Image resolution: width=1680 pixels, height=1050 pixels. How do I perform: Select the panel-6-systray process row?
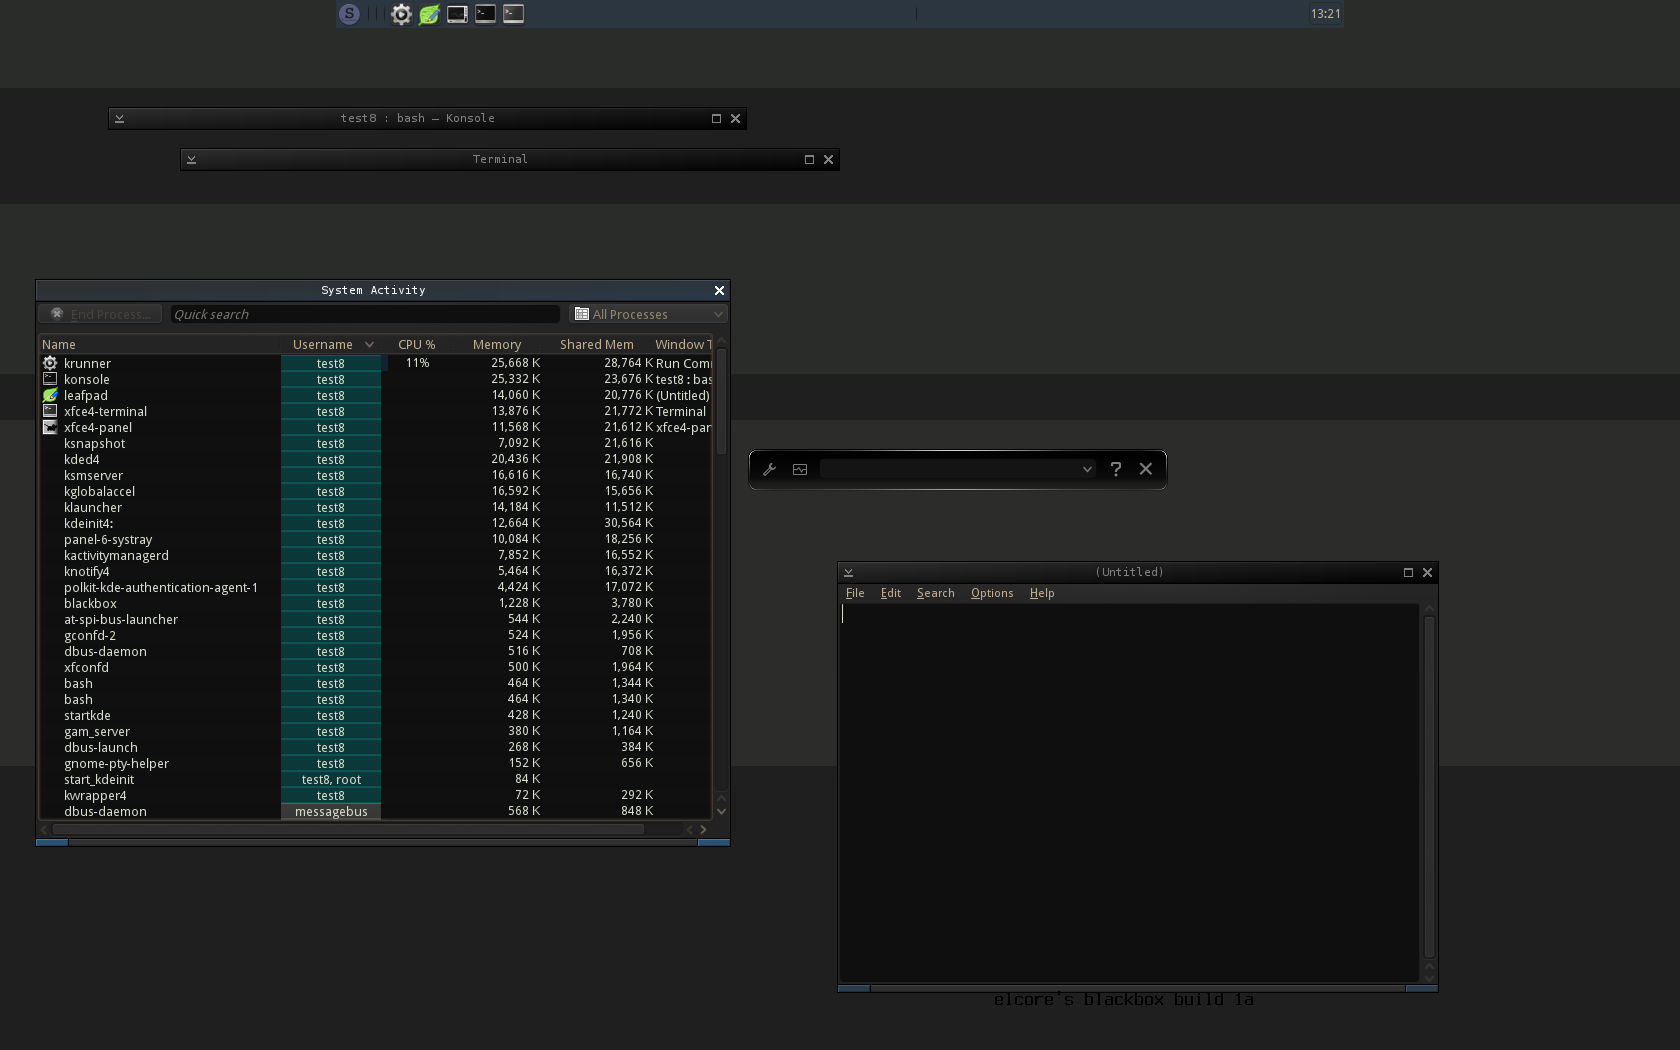coord(375,539)
